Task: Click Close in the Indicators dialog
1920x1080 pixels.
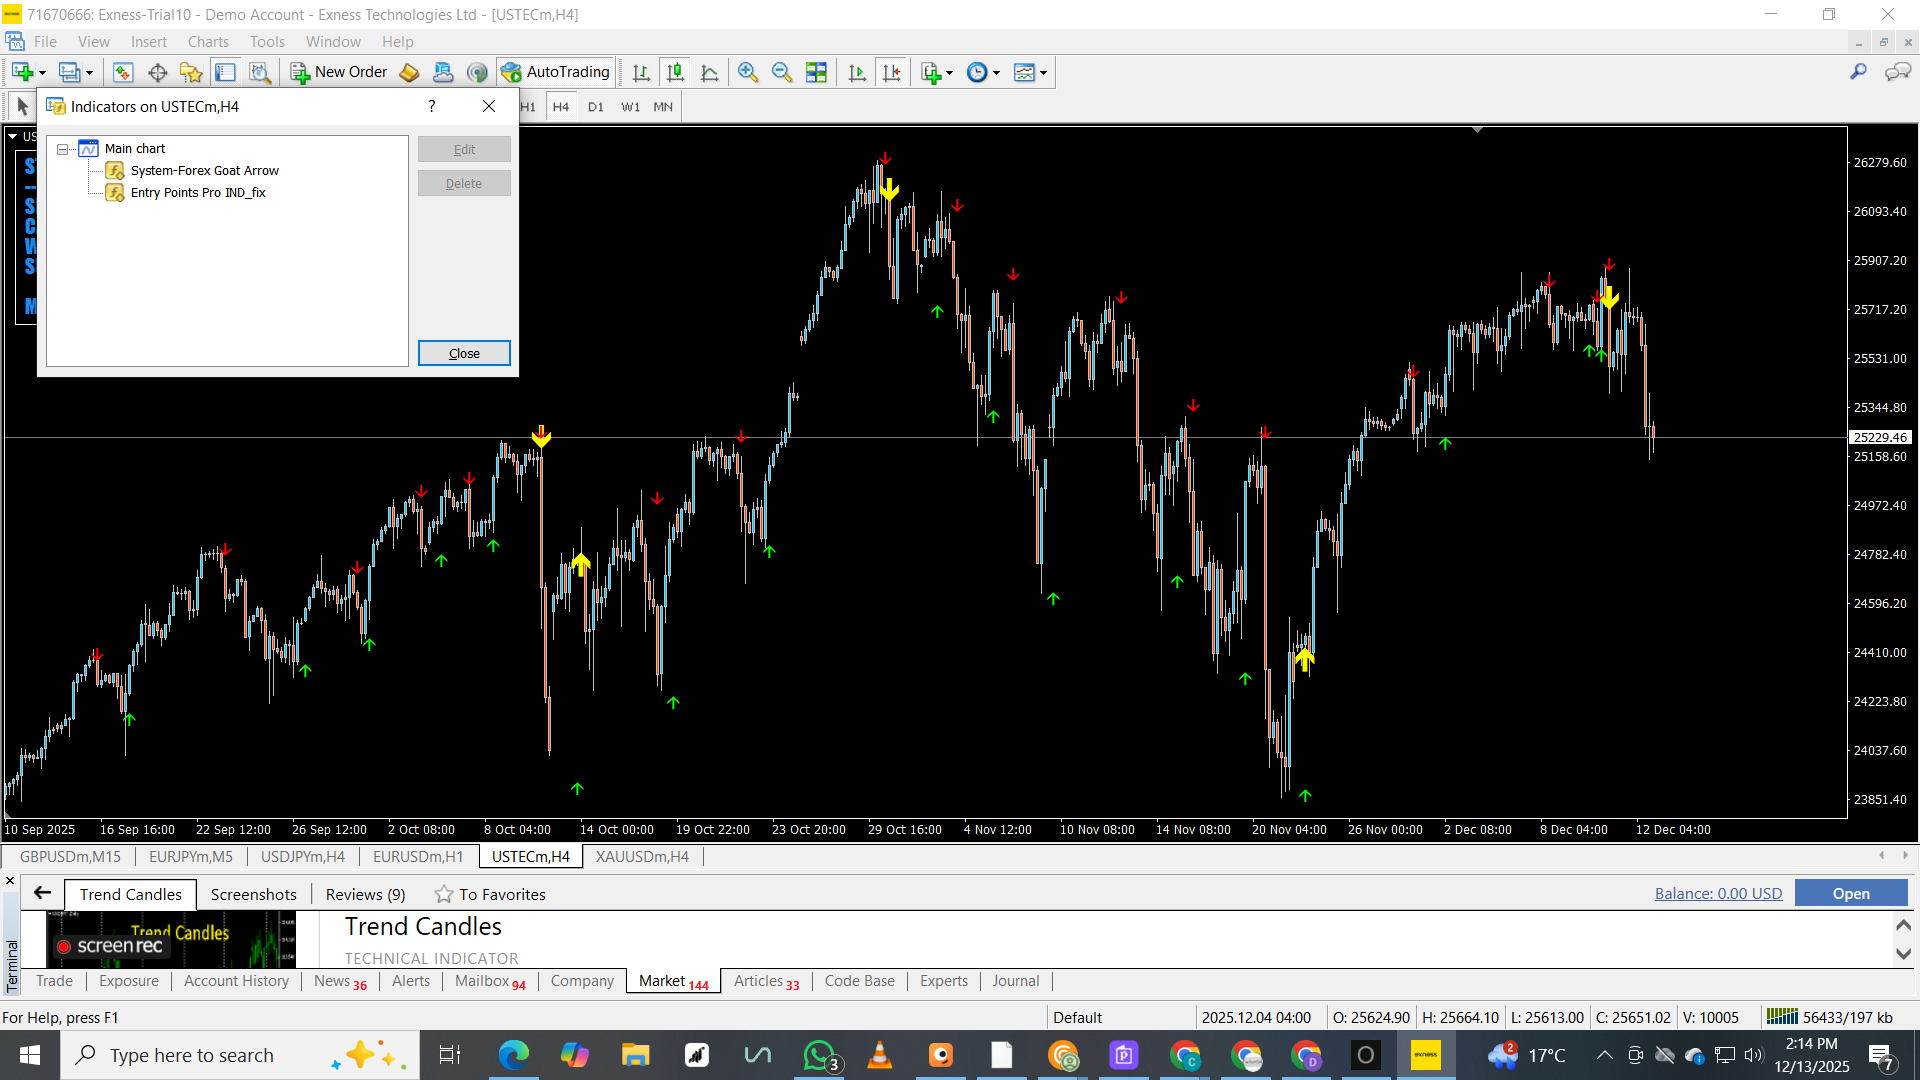Action: click(x=464, y=353)
